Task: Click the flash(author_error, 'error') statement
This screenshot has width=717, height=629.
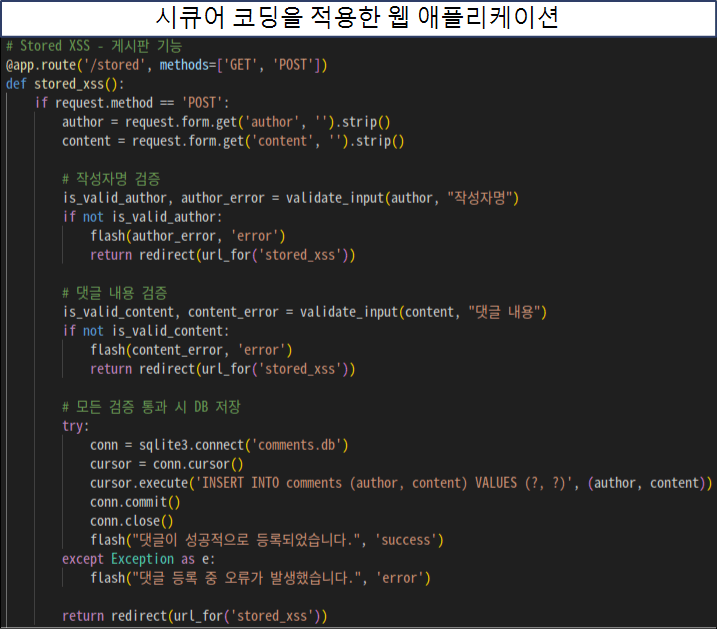Action: tap(188, 236)
